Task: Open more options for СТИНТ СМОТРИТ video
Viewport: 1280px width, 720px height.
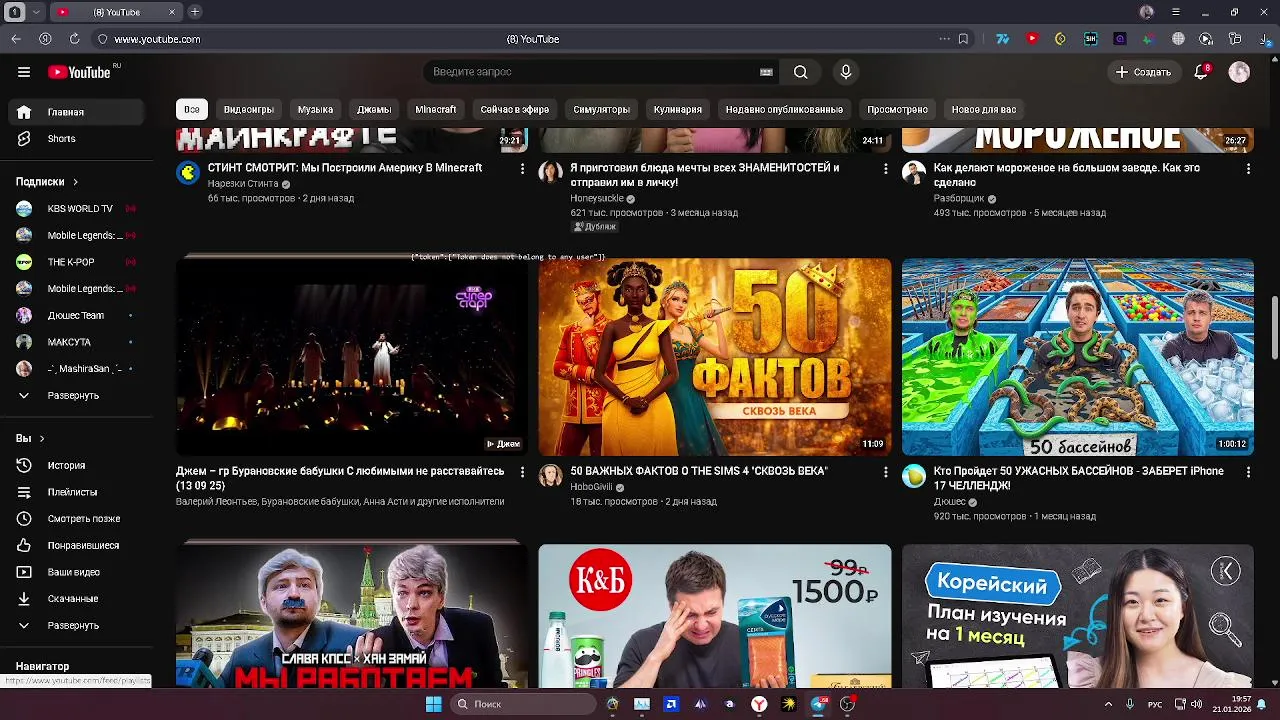Action: 522,169
